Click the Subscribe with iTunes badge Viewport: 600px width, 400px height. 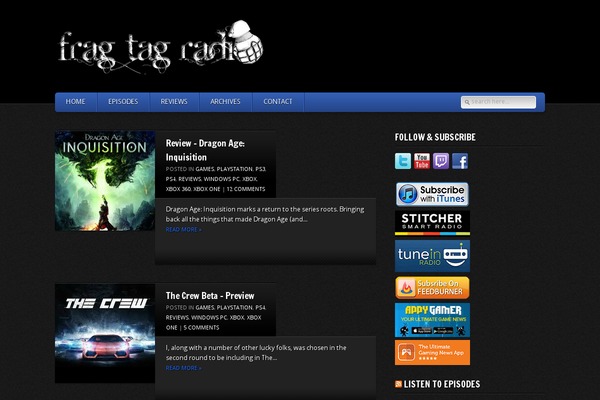pyautogui.click(x=432, y=194)
